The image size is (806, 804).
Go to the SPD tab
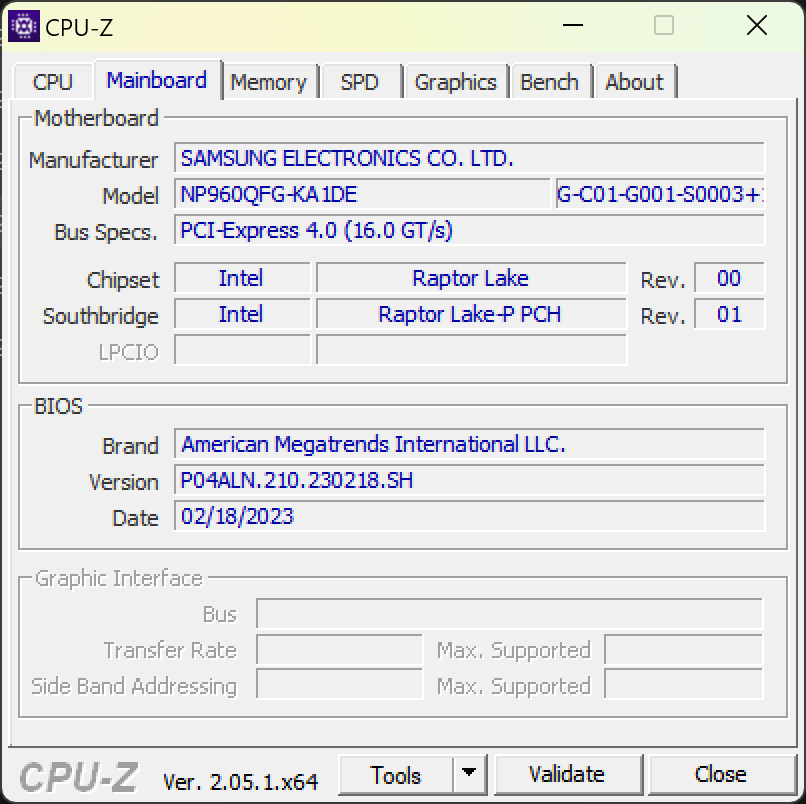tap(360, 82)
